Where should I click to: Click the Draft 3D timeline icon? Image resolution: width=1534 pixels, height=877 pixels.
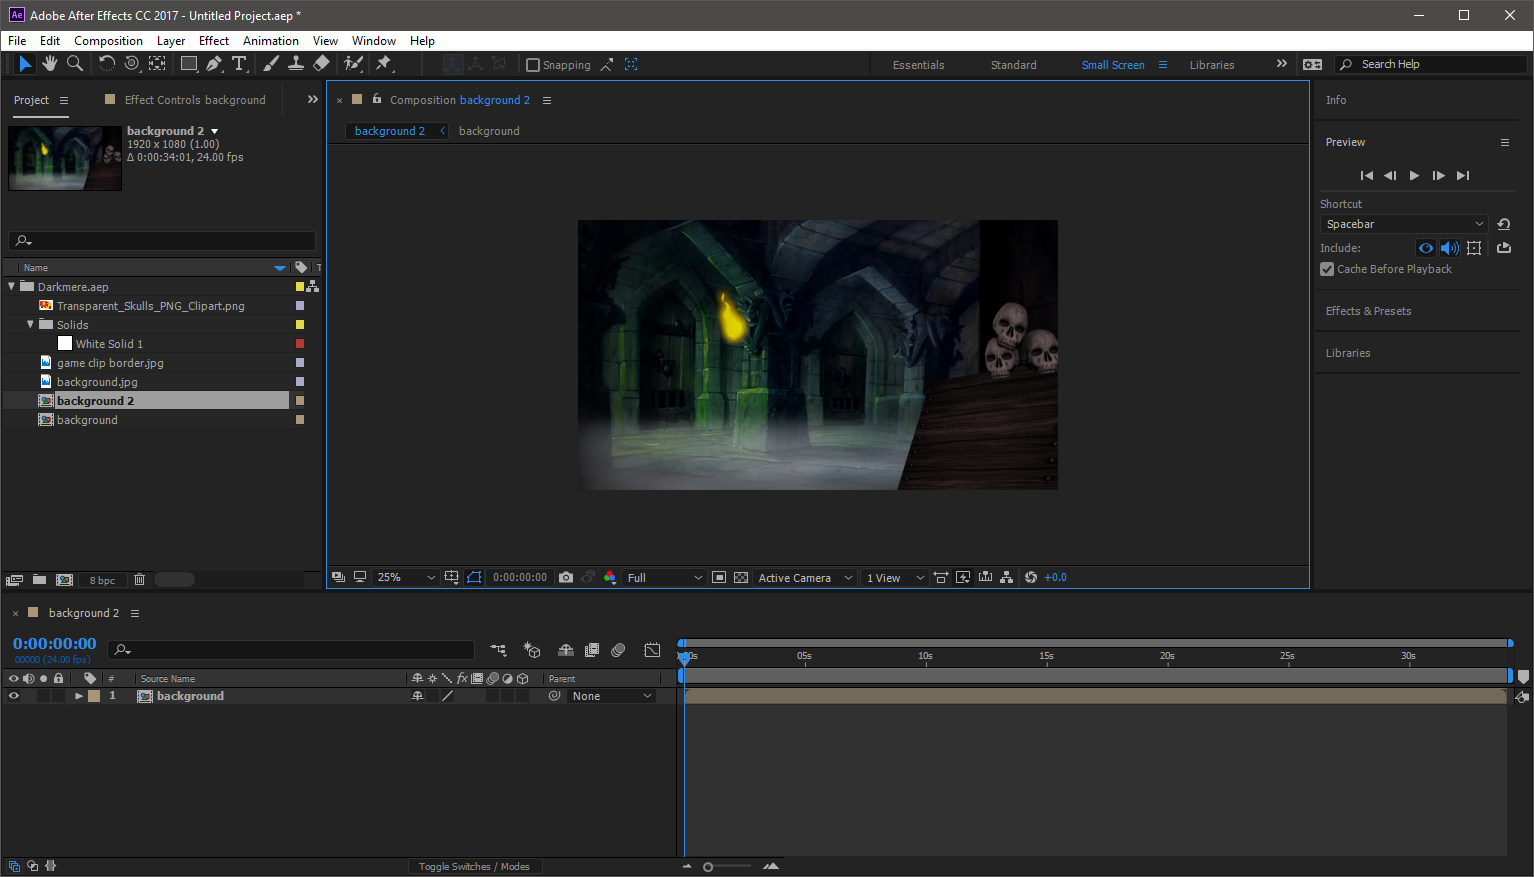532,650
